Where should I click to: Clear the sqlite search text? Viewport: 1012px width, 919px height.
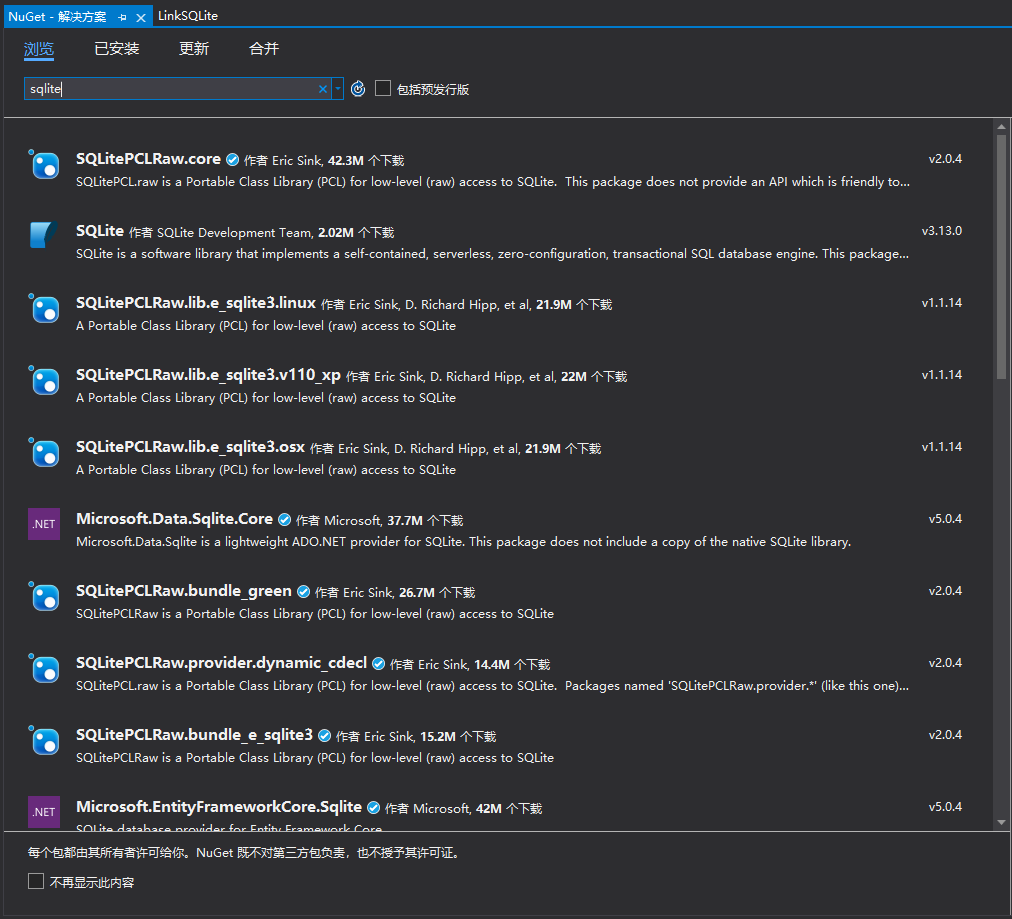pyautogui.click(x=322, y=88)
